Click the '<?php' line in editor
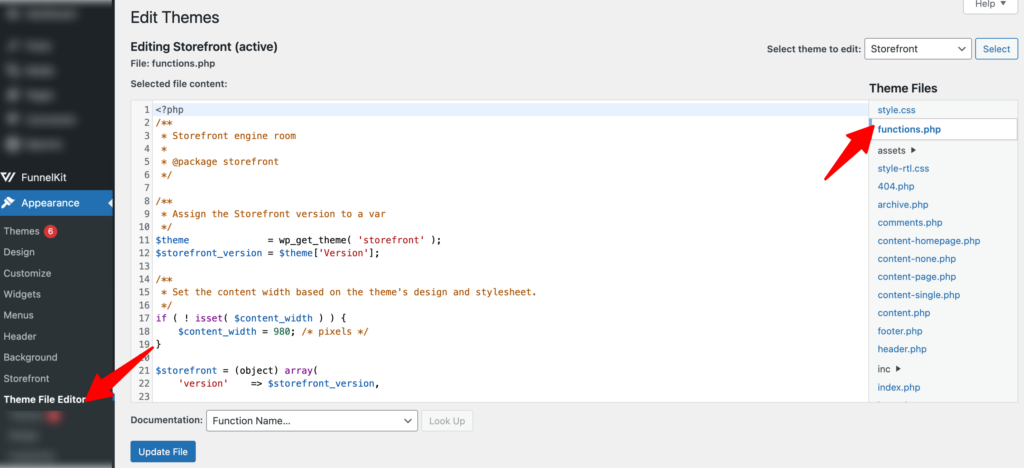The height and width of the screenshot is (468, 1024). pos(169,110)
